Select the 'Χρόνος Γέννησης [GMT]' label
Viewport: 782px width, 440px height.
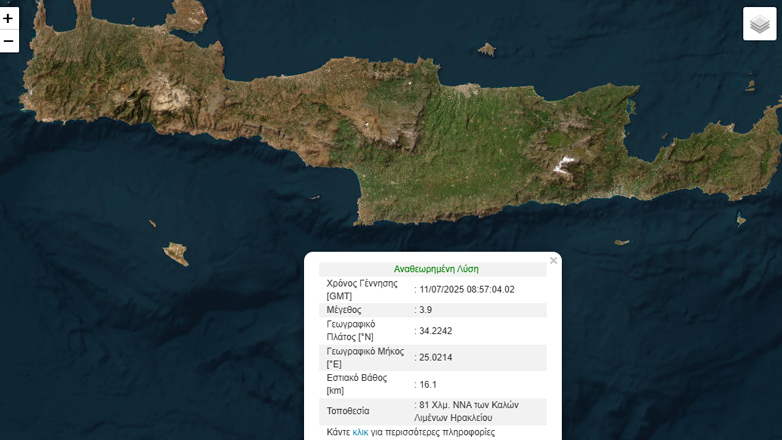pyautogui.click(x=362, y=289)
